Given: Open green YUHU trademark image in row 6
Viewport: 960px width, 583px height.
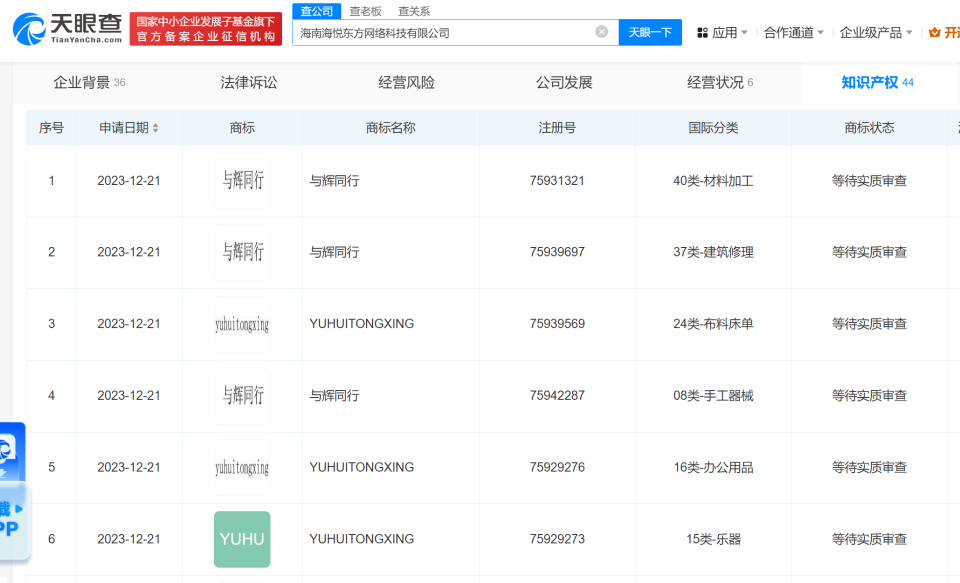Looking at the screenshot, I should [x=242, y=539].
